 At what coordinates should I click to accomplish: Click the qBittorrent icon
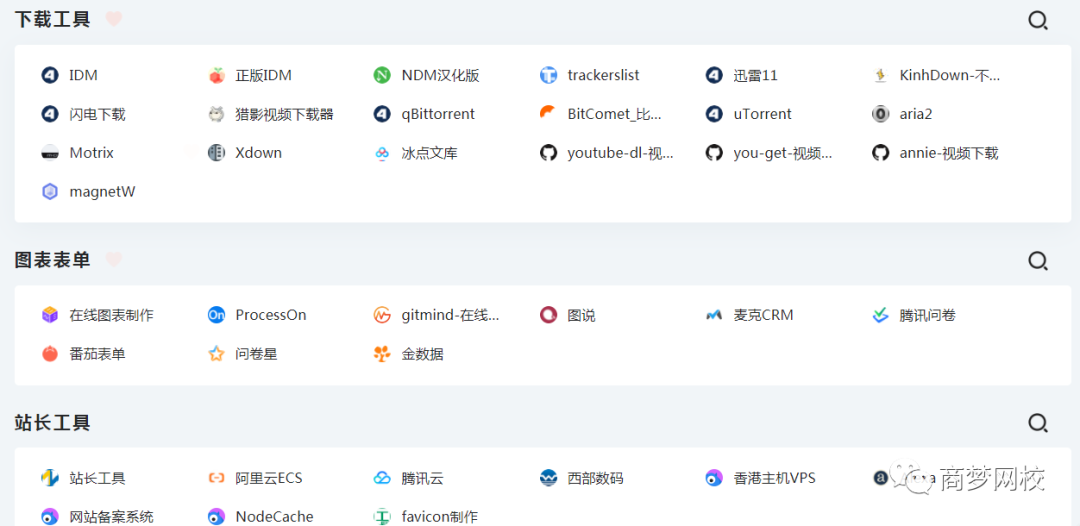pos(382,114)
